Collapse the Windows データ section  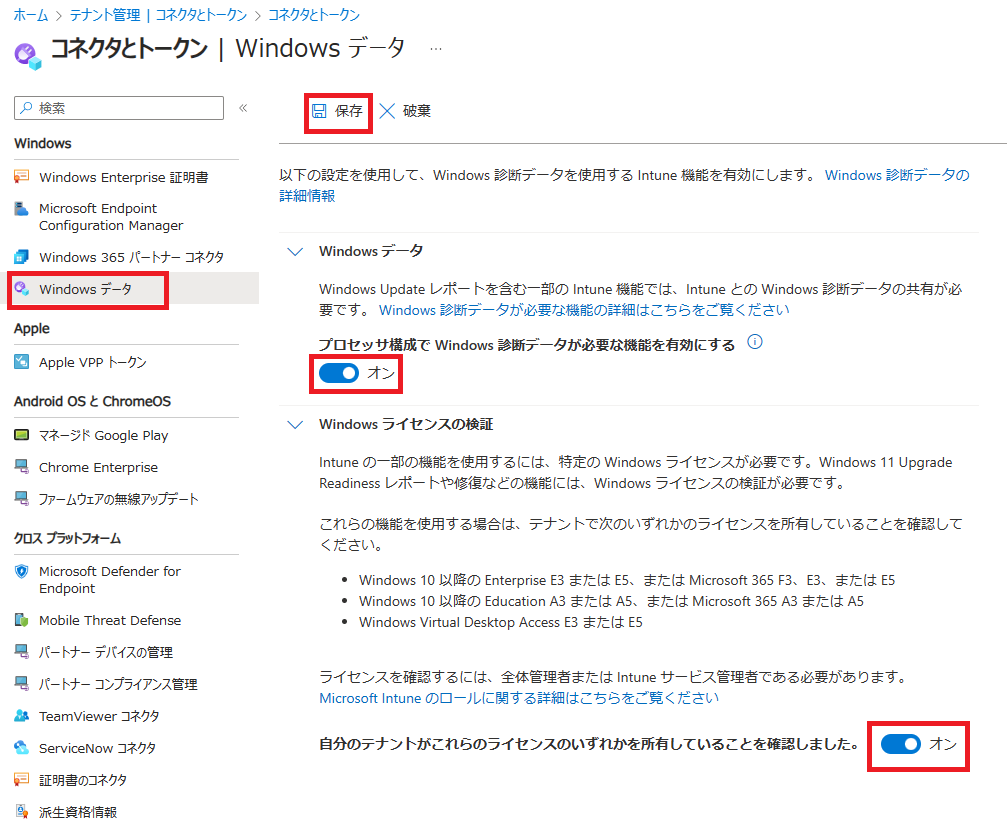(x=295, y=251)
